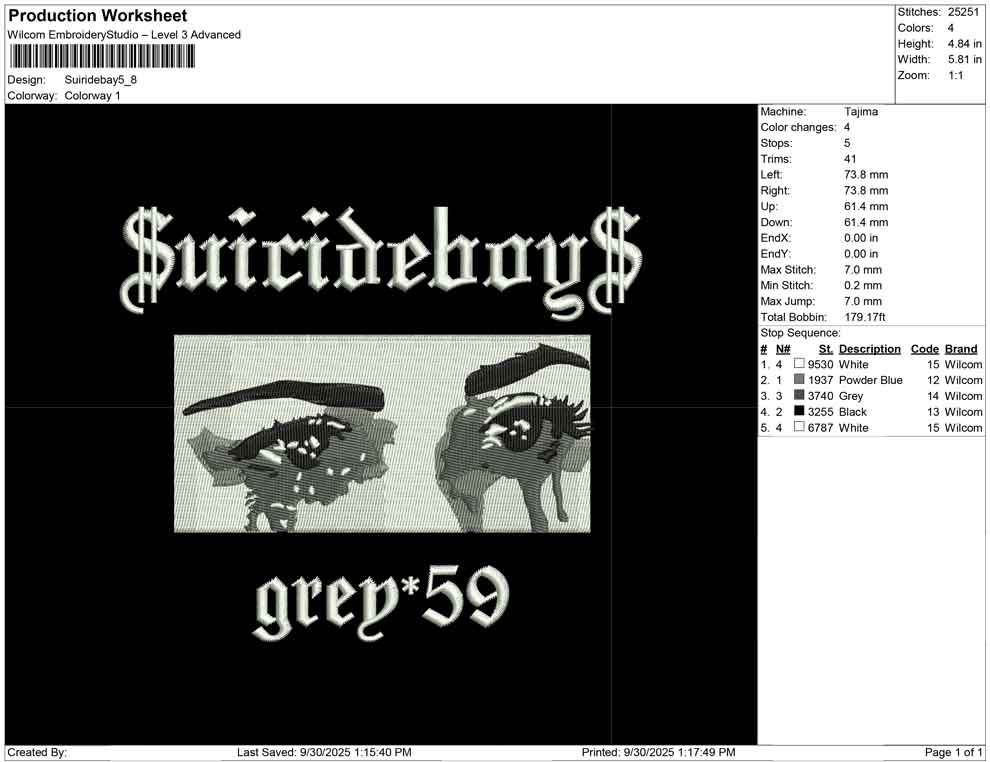Click "Wilcom EmbroideryStudio – Level 3 Advanced" text
The image size is (990, 762).
click(124, 35)
